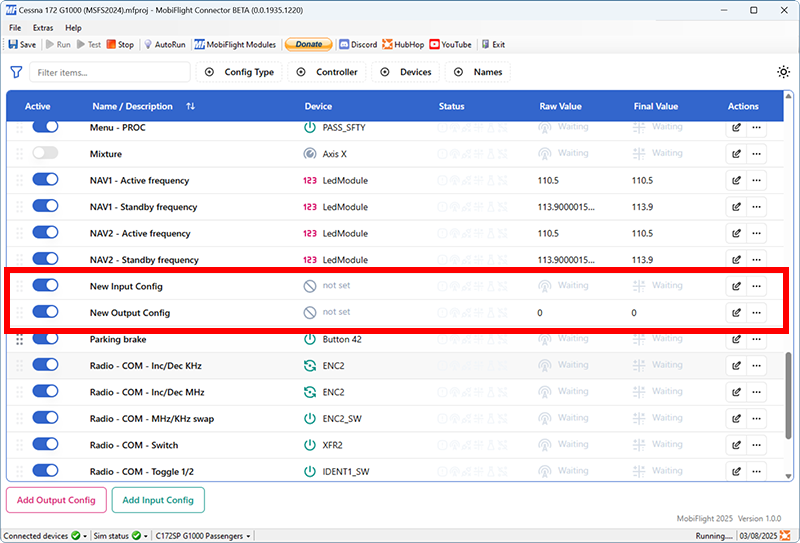Open the Names filter dropdown

coord(478,72)
